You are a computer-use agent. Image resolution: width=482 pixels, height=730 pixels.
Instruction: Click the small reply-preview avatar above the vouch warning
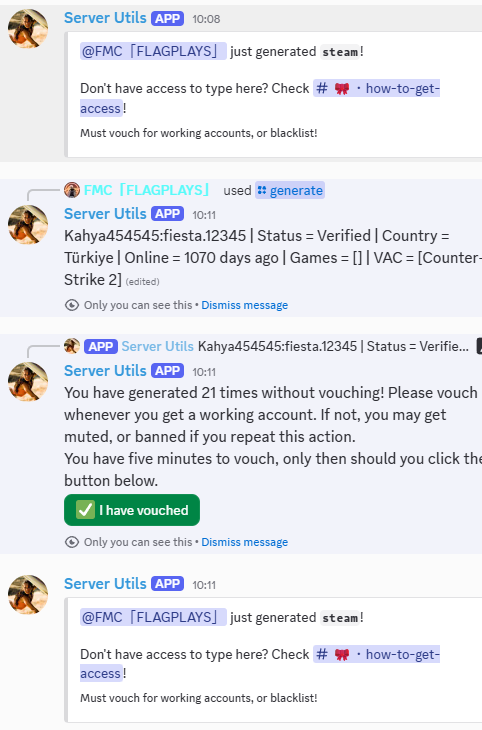(x=72, y=346)
